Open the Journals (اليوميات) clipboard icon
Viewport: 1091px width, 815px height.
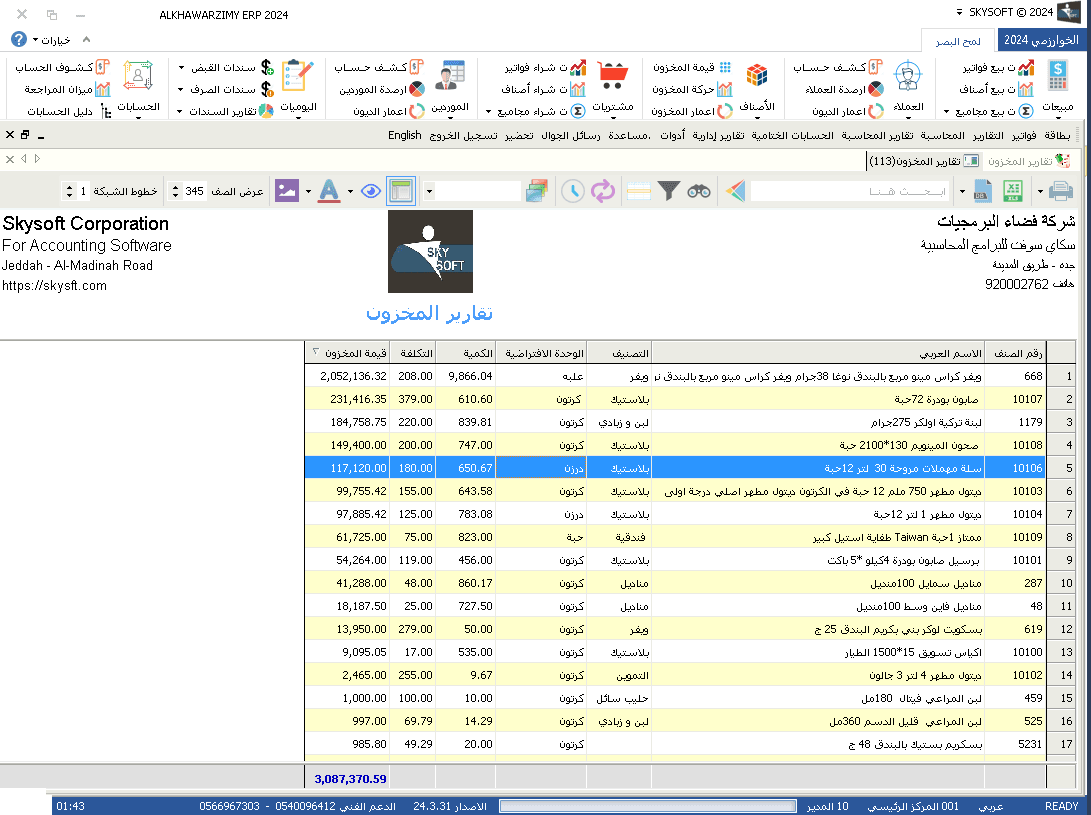click(x=298, y=75)
